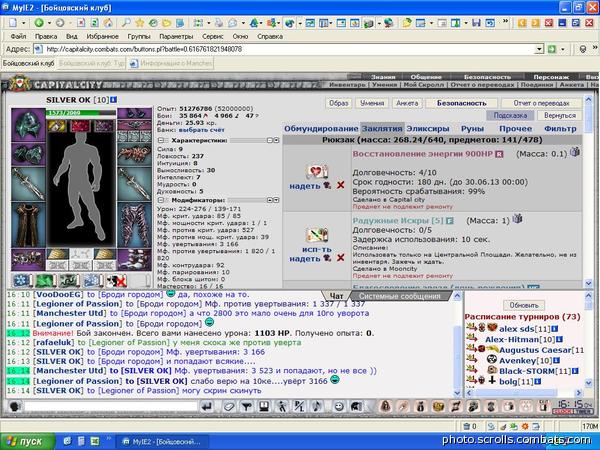Open the Фильтр inventory tab

click(x=560, y=129)
